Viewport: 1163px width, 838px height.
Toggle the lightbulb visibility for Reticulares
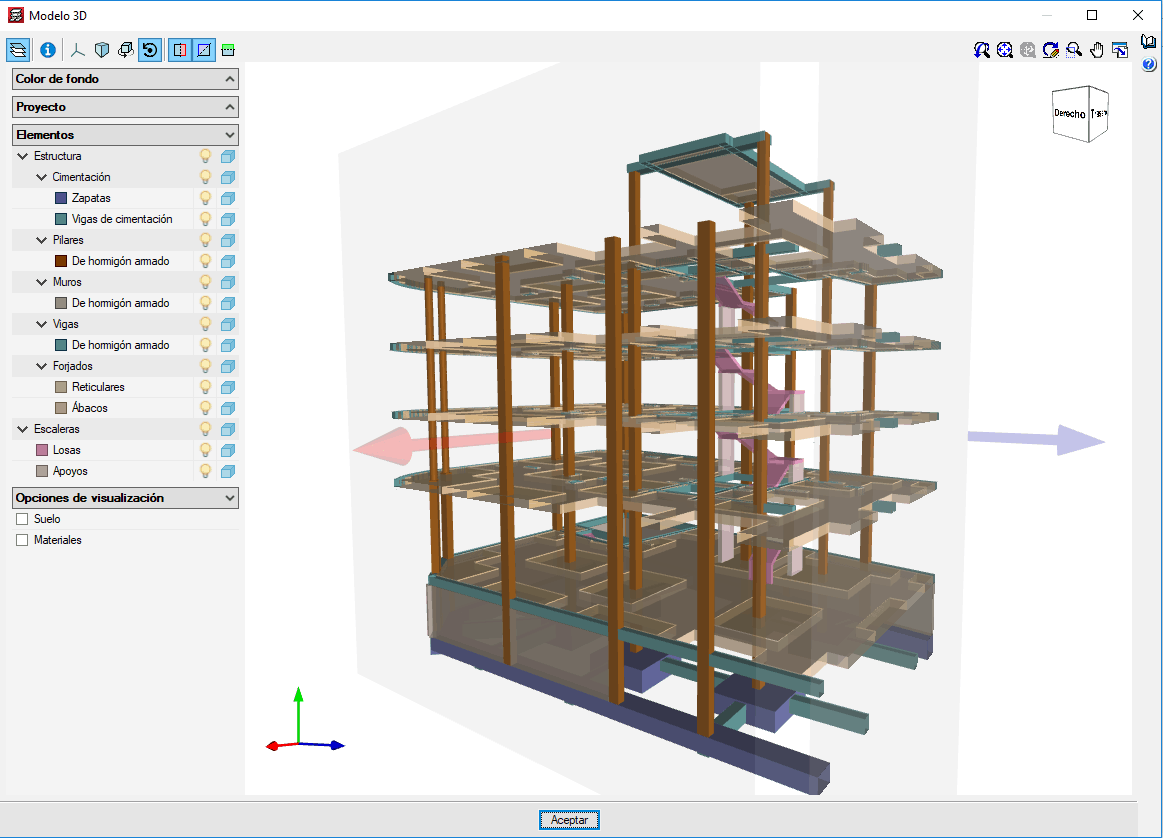[x=205, y=387]
